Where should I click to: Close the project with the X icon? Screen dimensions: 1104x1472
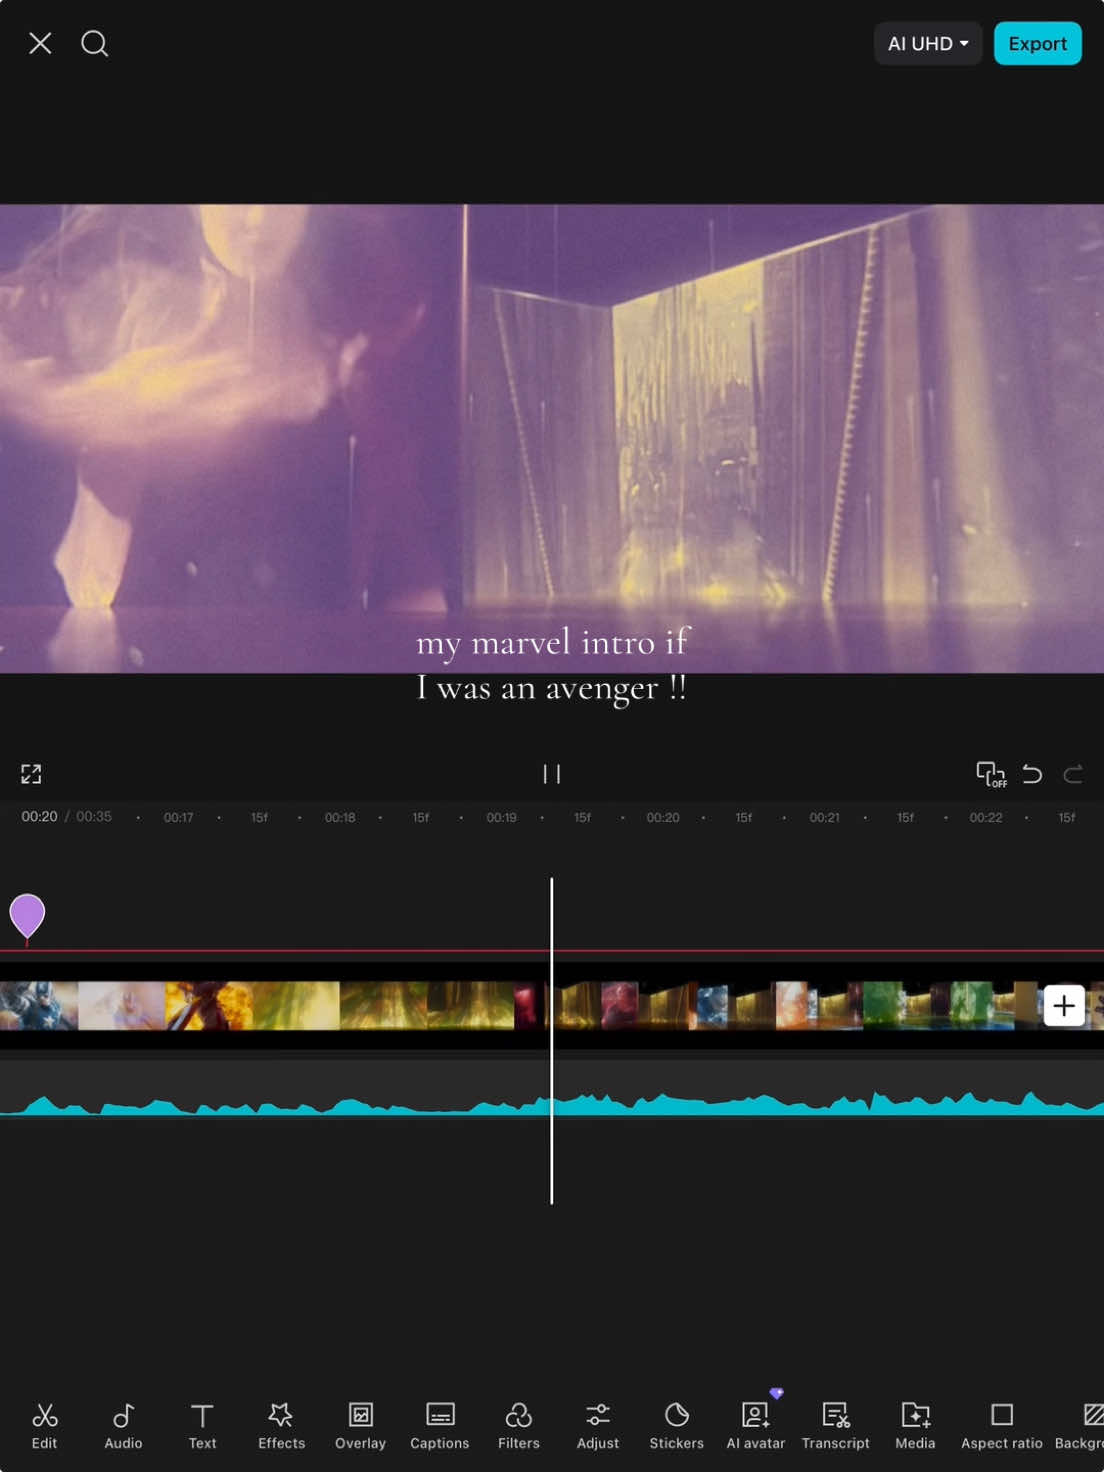pyautogui.click(x=40, y=43)
